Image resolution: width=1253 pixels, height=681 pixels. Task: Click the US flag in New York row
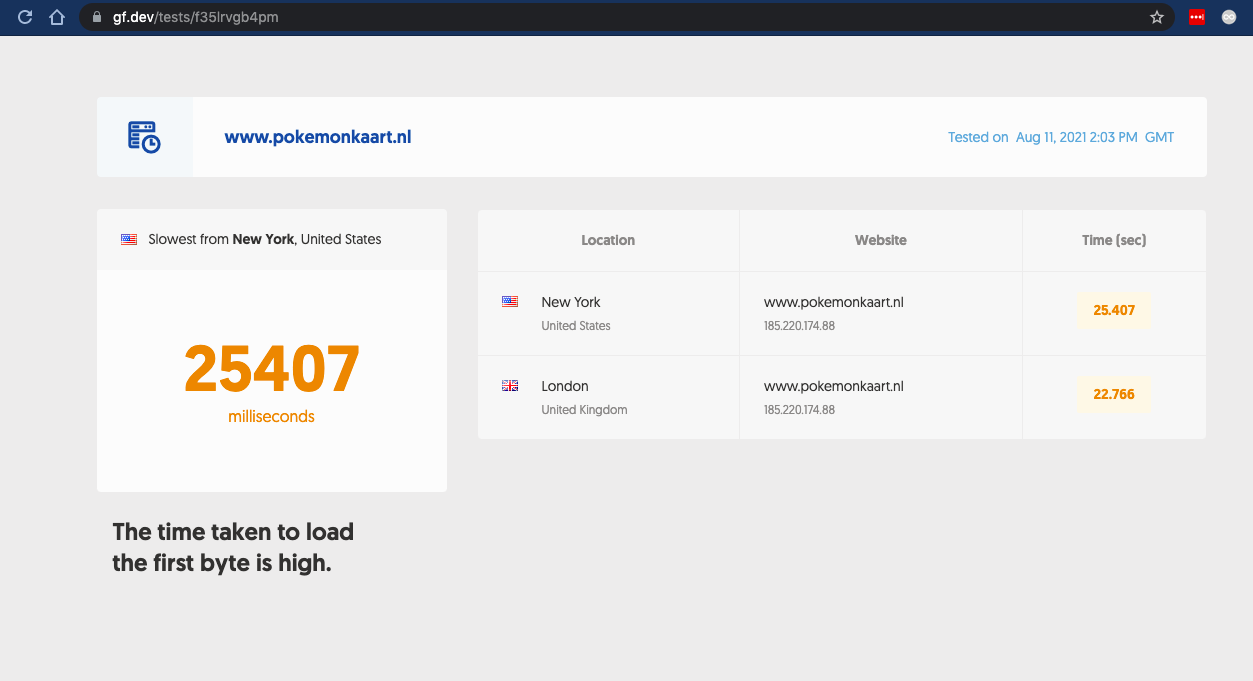(x=510, y=301)
